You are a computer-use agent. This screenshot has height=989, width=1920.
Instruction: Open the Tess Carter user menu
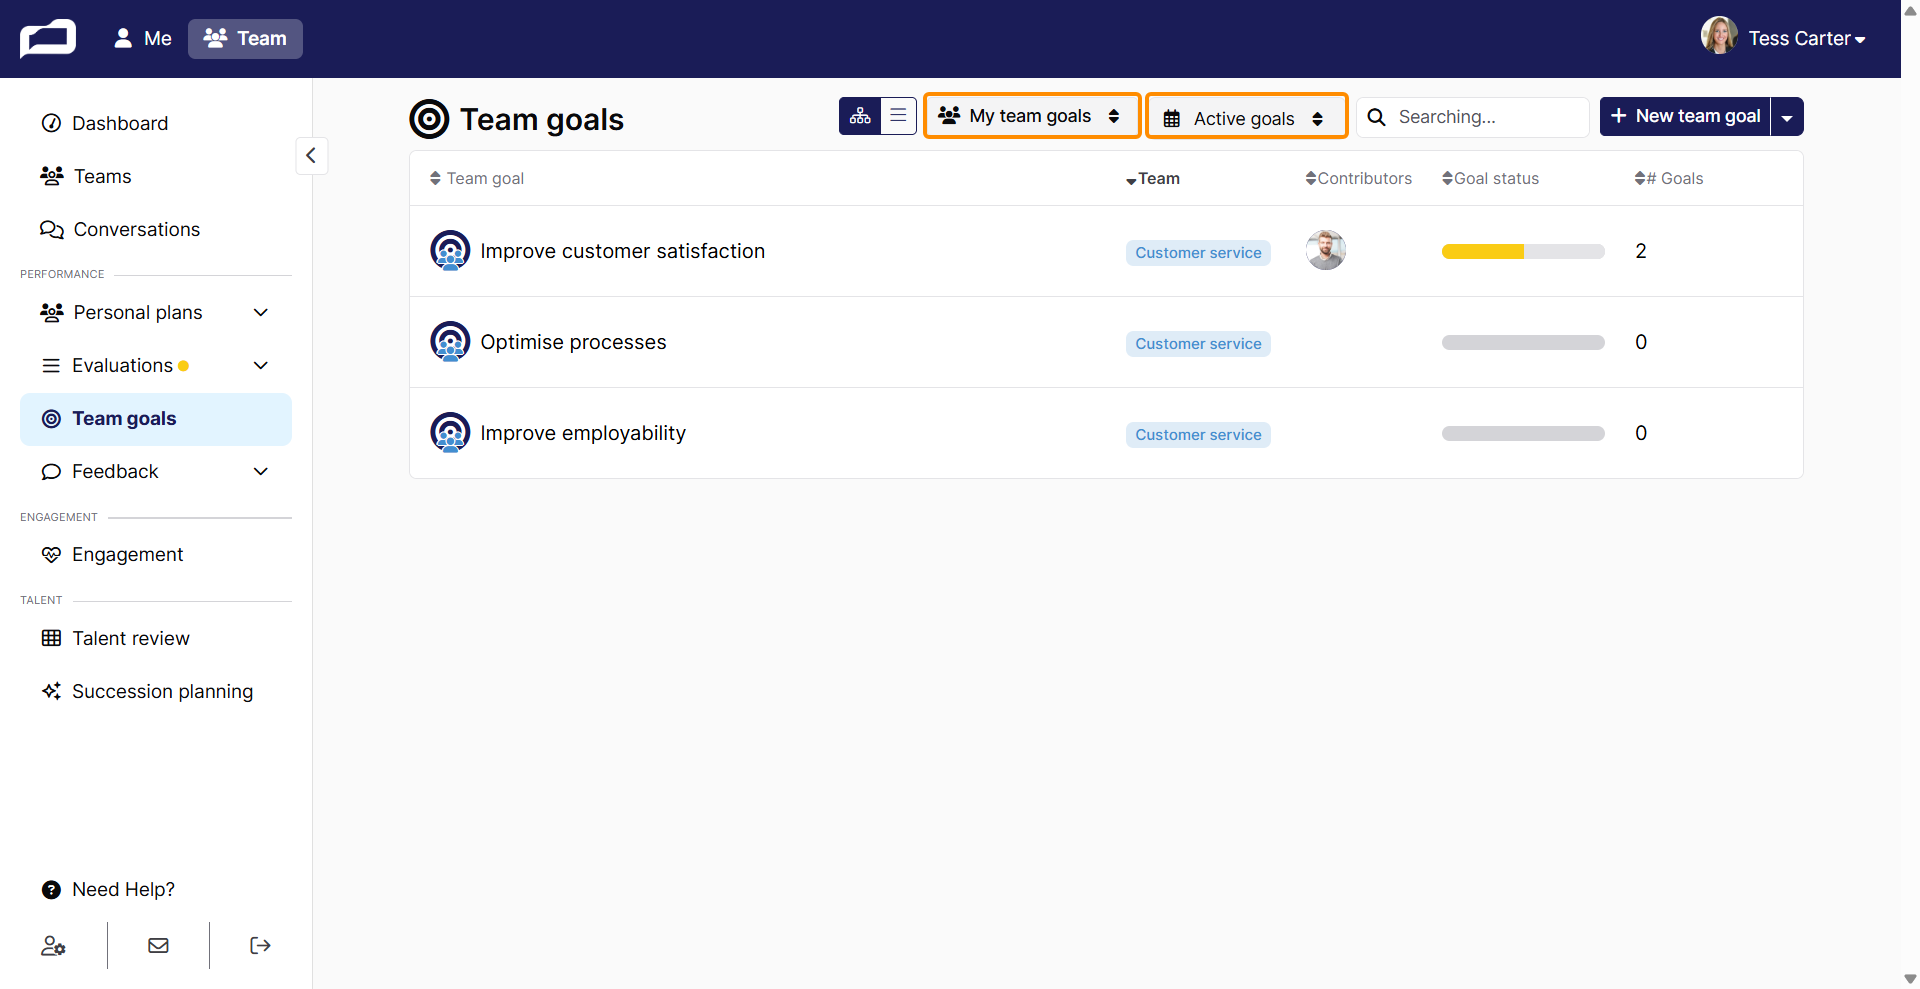point(1806,38)
